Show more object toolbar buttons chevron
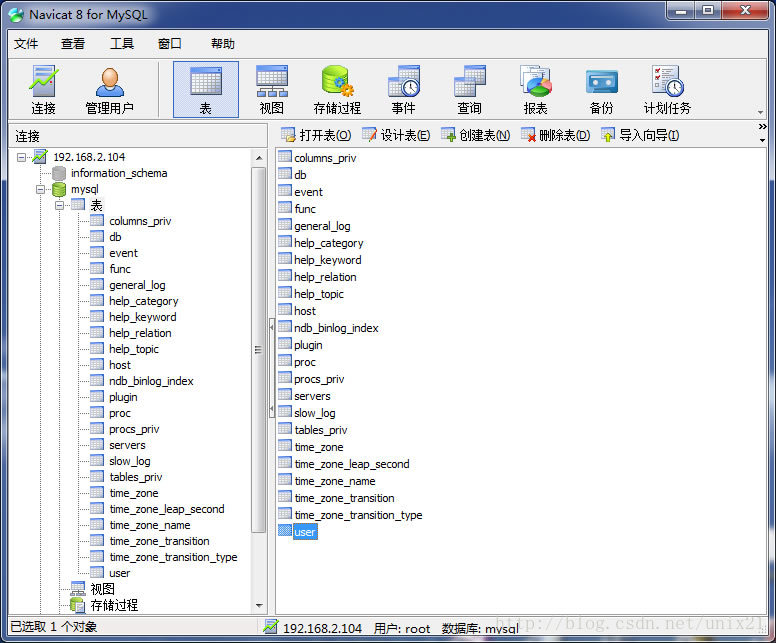The height and width of the screenshot is (643, 776). click(x=762, y=127)
